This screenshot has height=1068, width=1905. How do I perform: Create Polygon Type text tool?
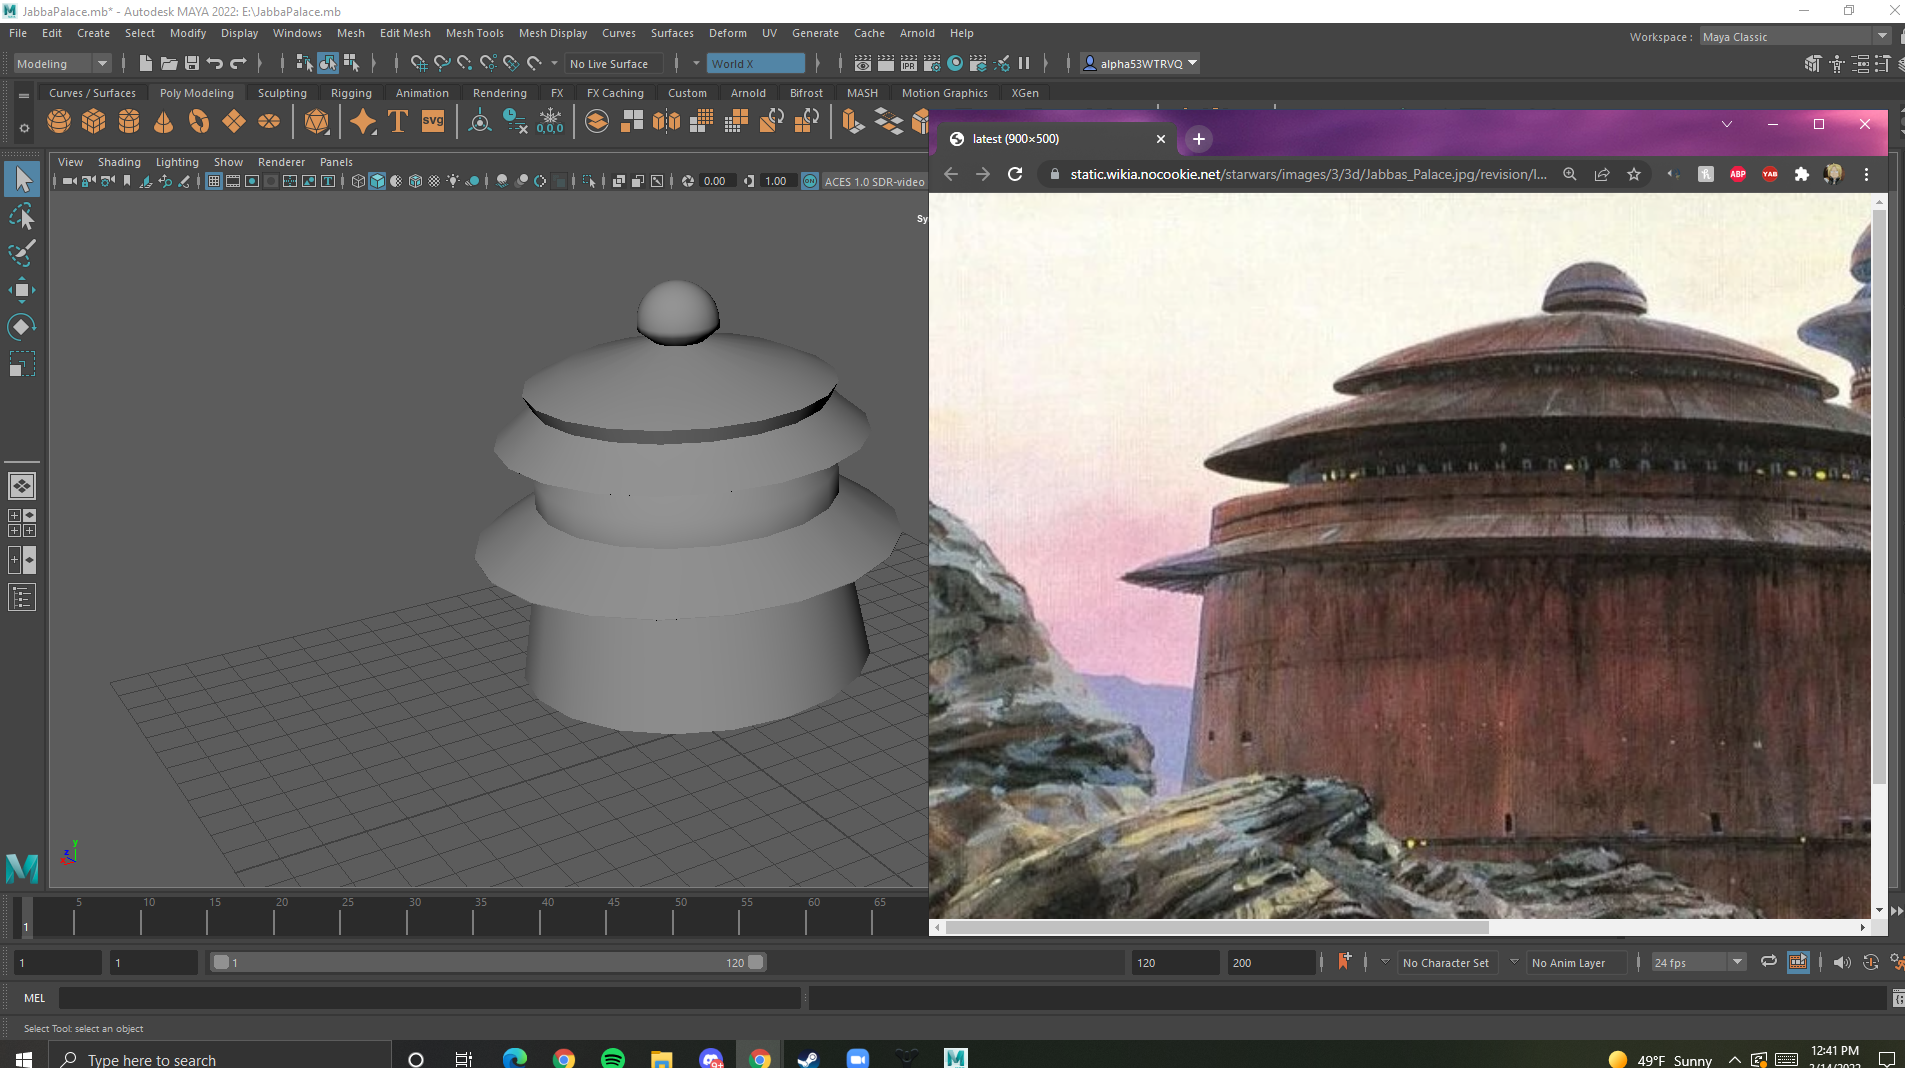398,122
